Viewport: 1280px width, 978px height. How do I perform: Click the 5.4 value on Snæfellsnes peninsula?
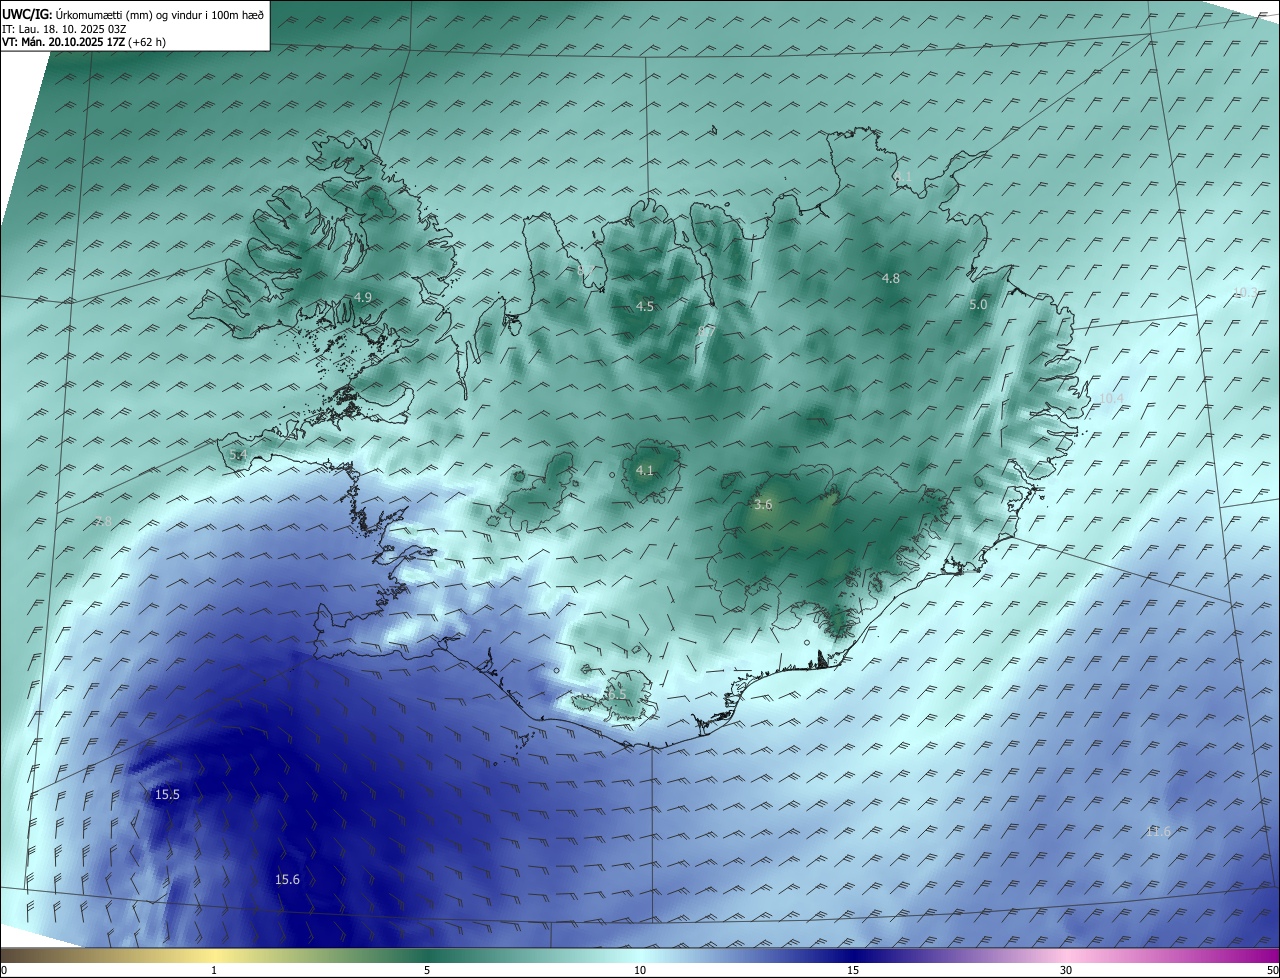click(x=238, y=455)
